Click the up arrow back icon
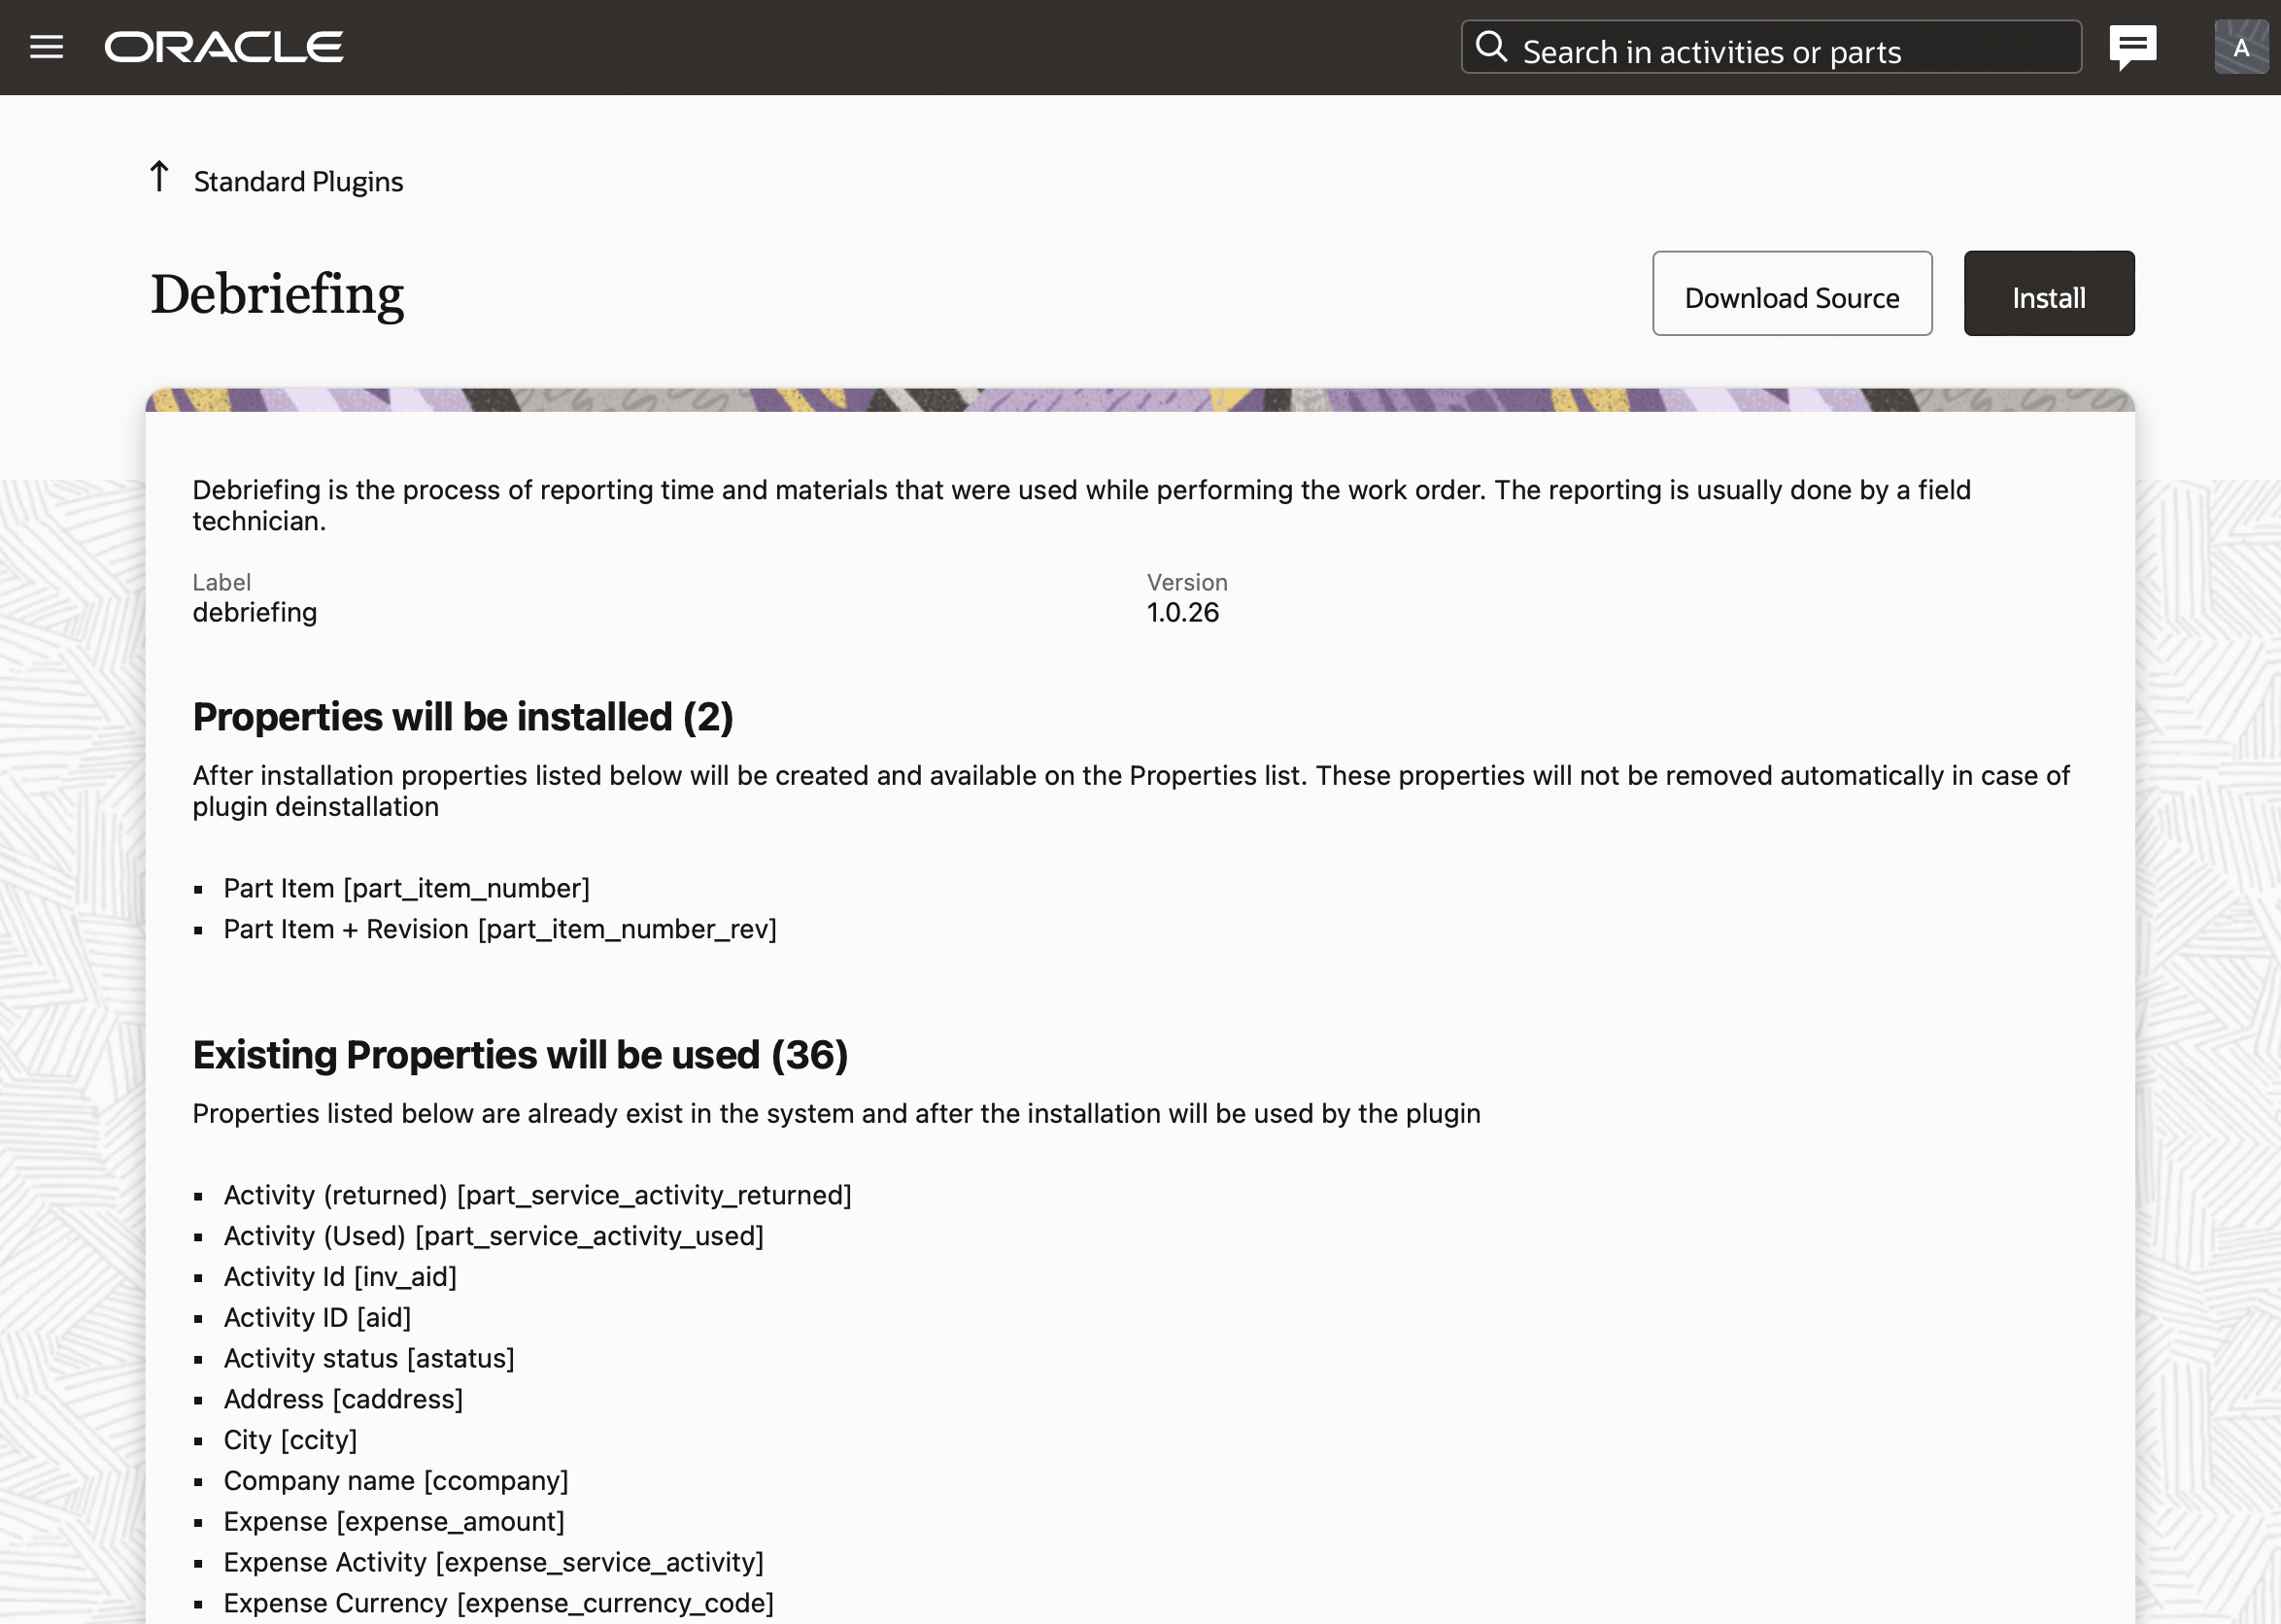2281x1624 pixels. [x=159, y=177]
